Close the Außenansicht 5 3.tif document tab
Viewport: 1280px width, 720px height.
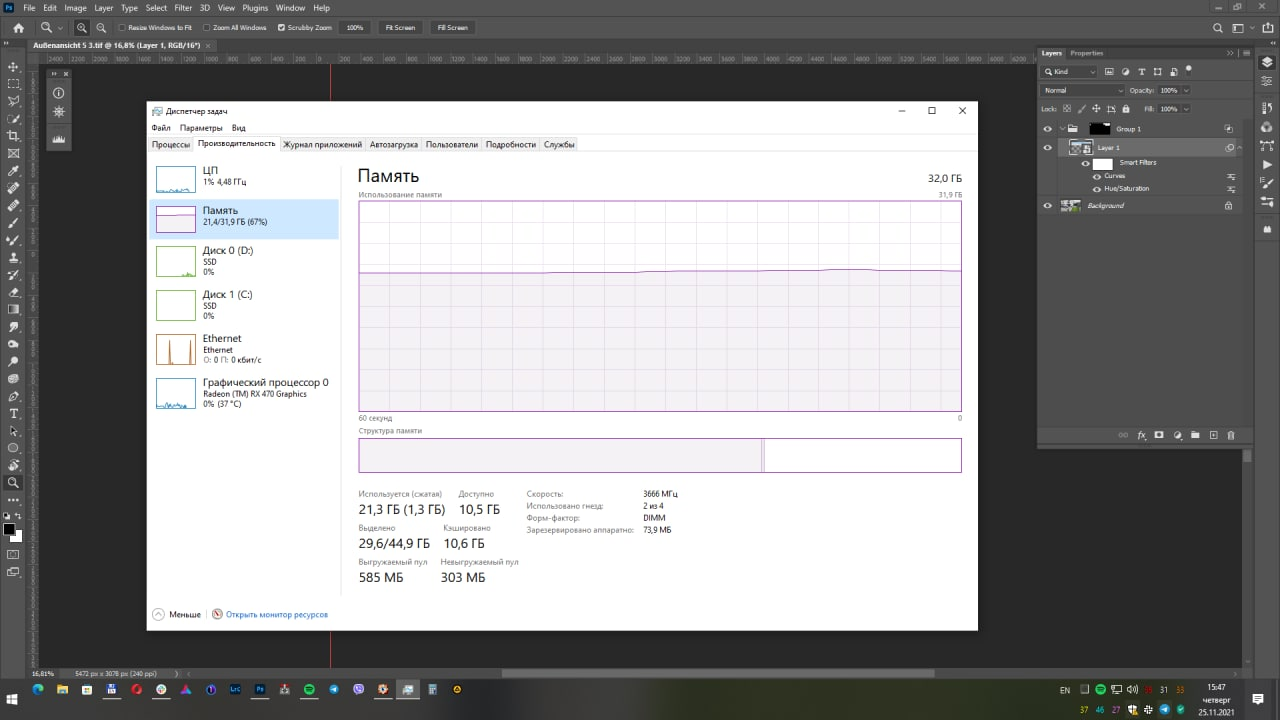(x=207, y=46)
